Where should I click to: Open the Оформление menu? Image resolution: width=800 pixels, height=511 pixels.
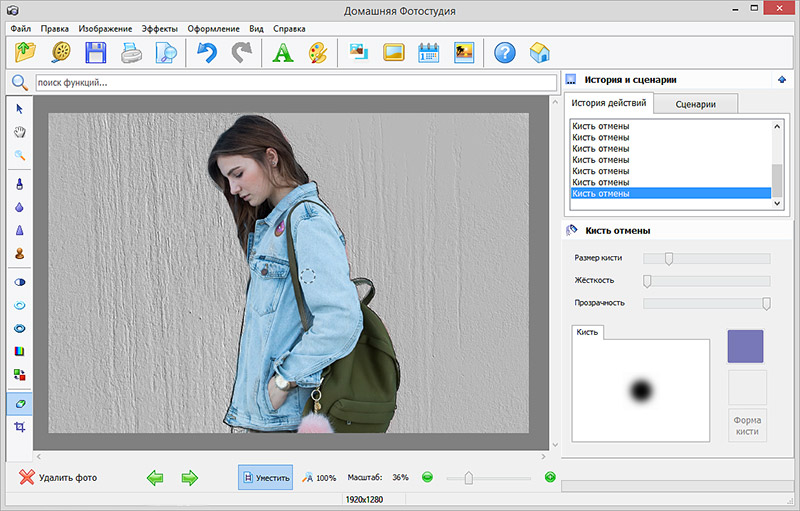(213, 29)
